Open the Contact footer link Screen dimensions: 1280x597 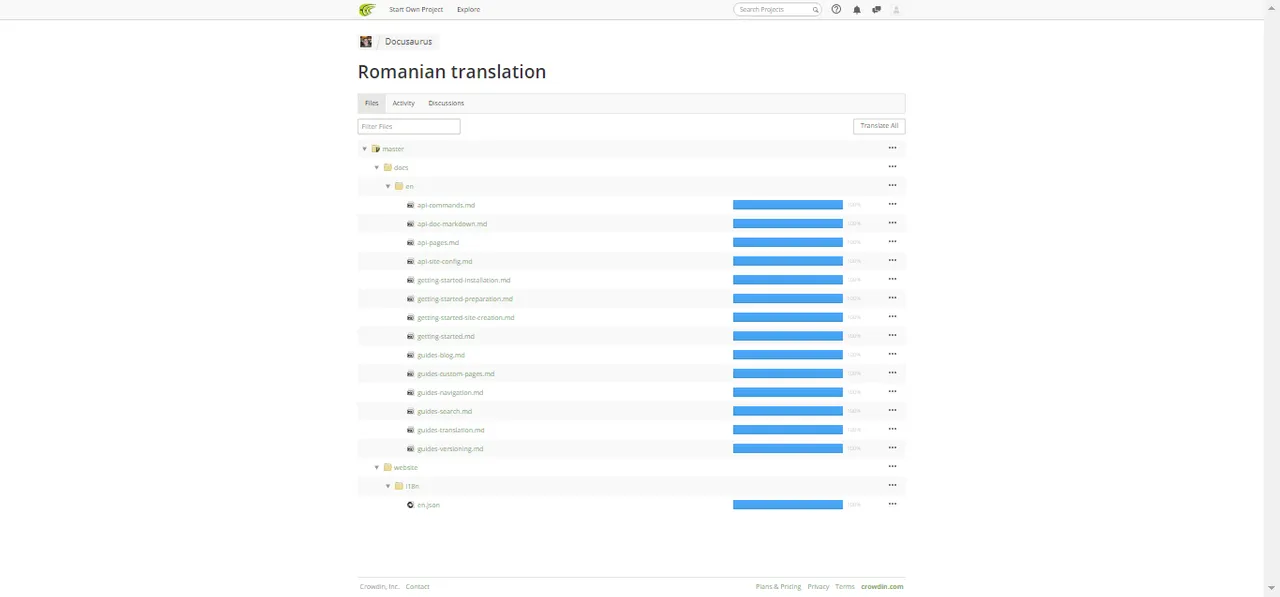417,587
